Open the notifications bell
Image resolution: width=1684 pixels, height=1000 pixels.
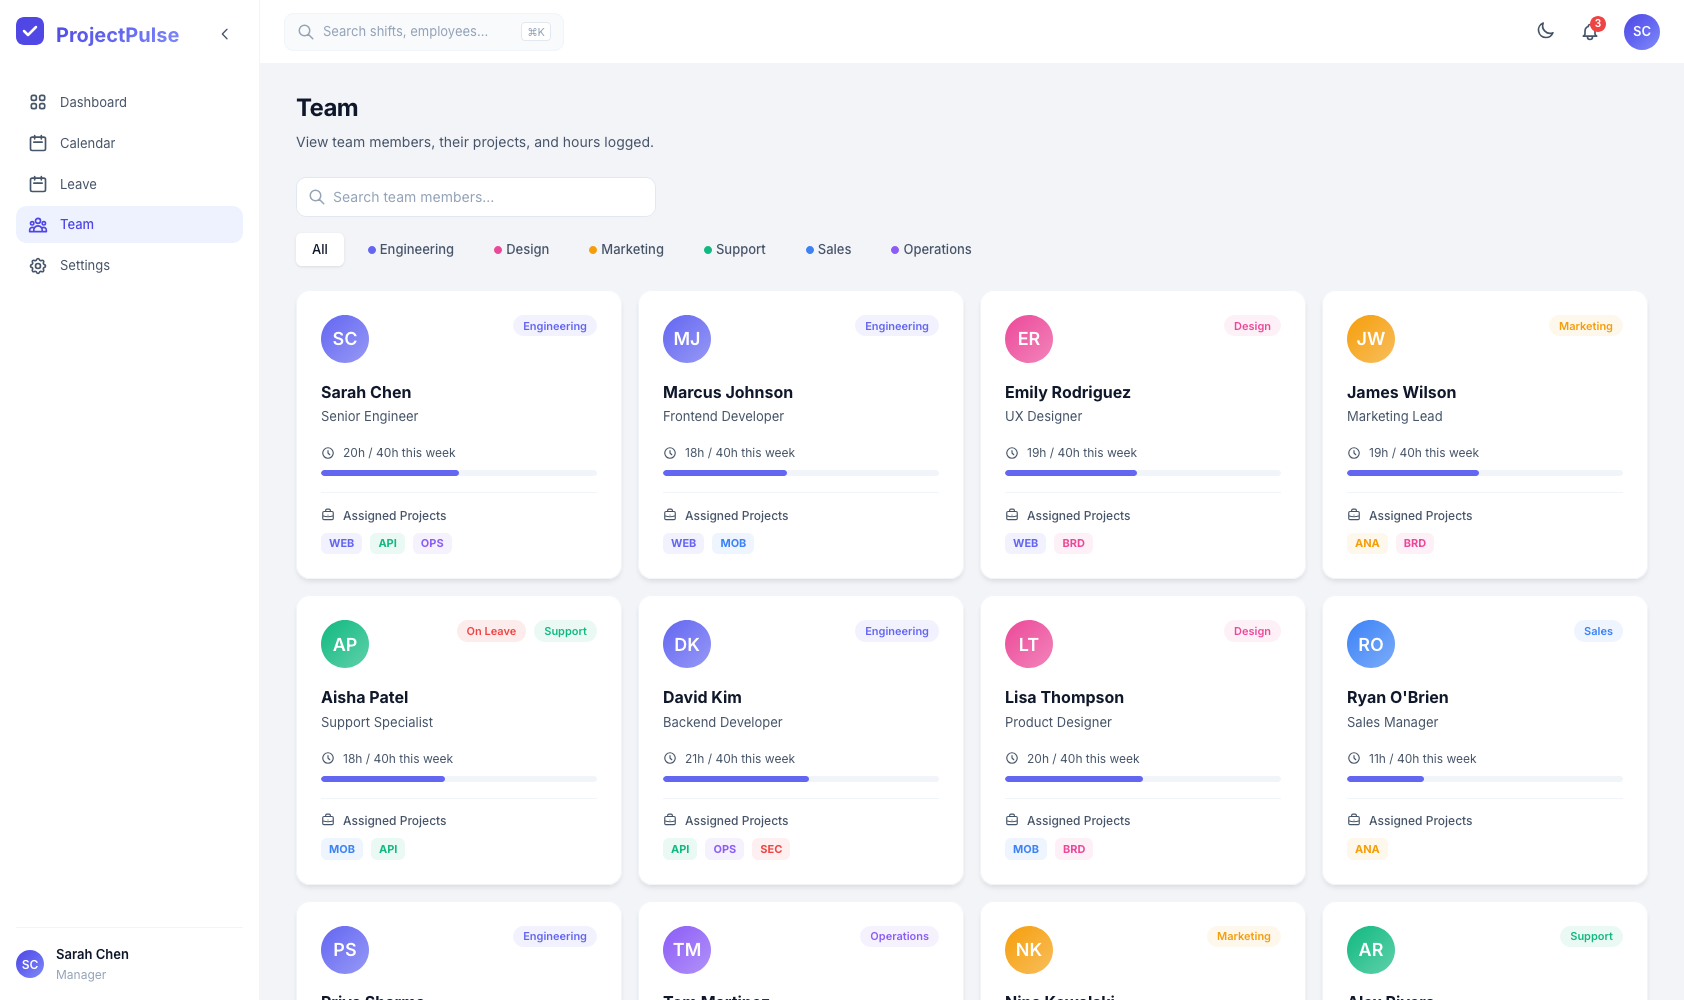coord(1589,32)
